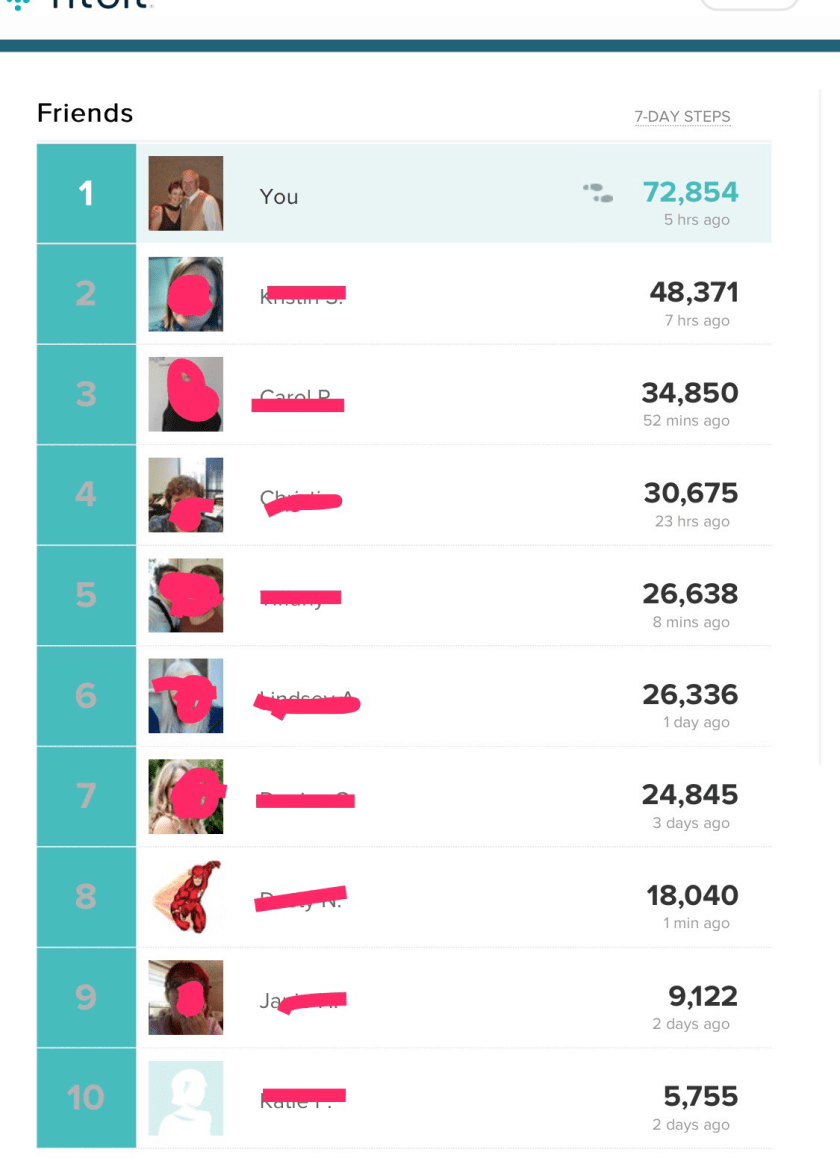Open your own profile photo thumbnail
840x1173 pixels.
point(186,193)
